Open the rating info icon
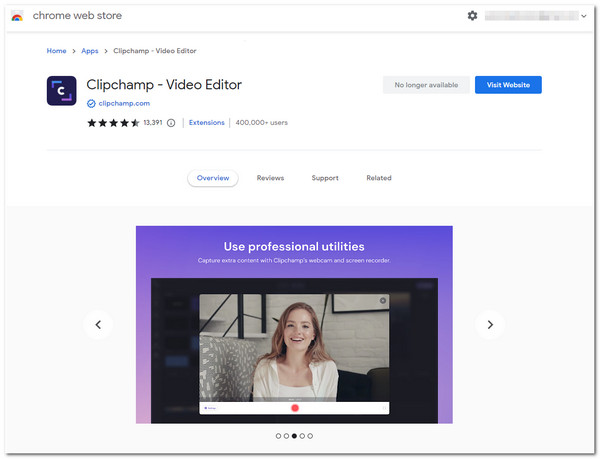The width and height of the screenshot is (600, 459). click(171, 123)
